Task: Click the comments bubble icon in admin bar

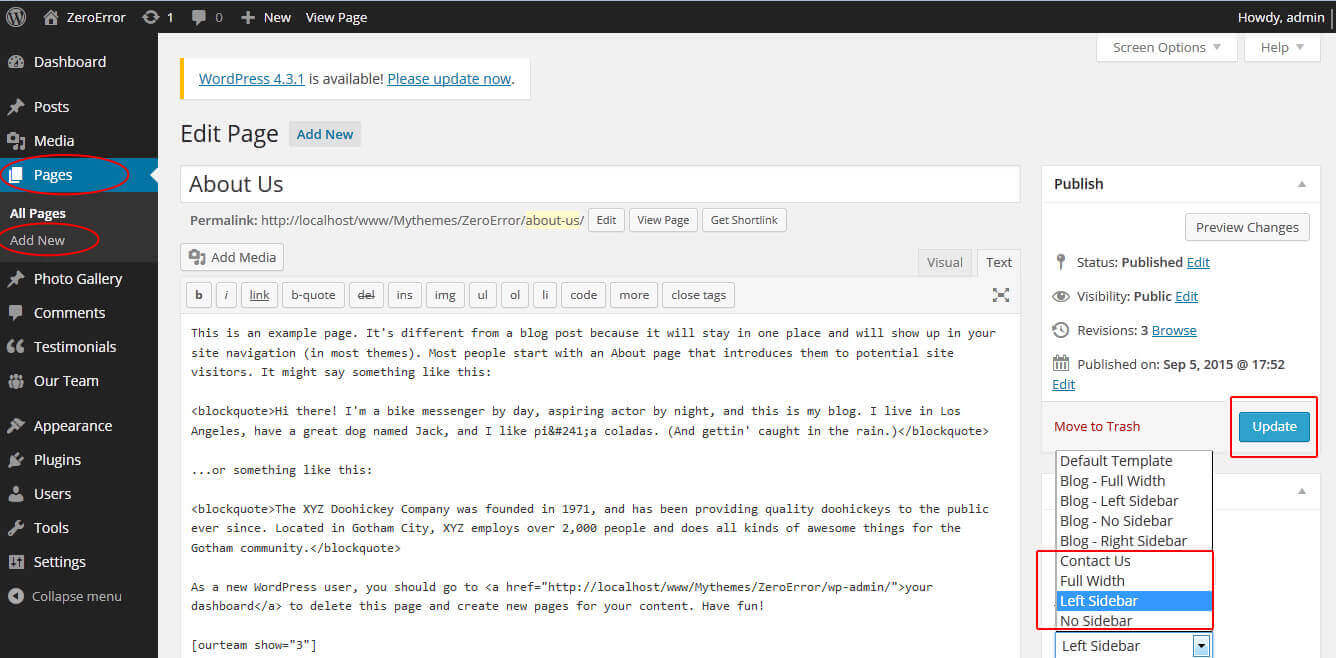Action: tap(200, 17)
